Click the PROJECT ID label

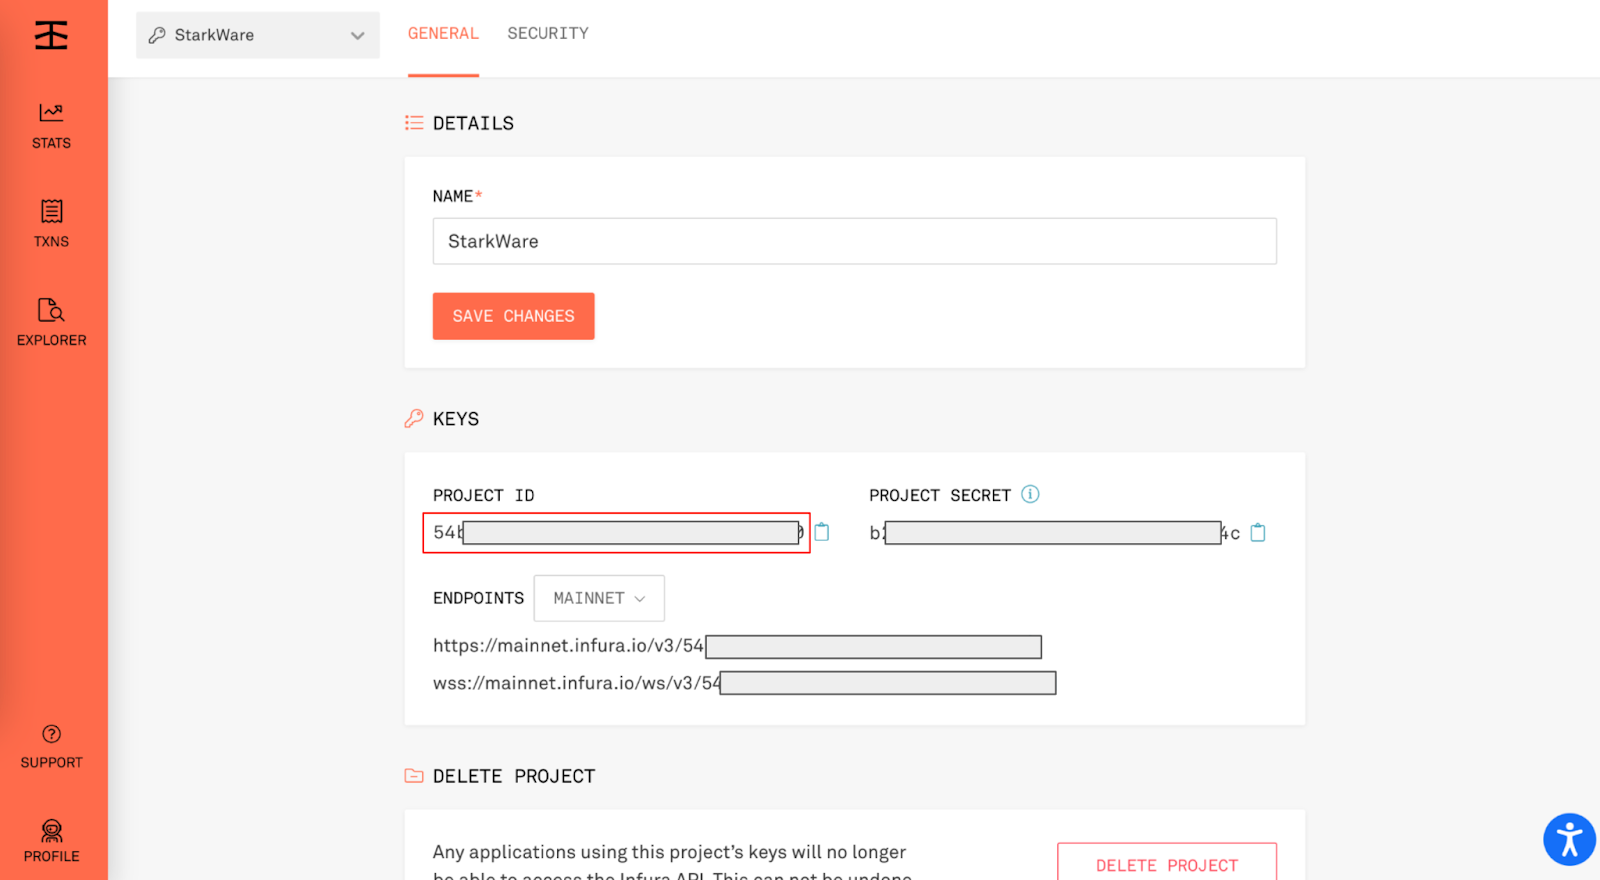click(484, 496)
